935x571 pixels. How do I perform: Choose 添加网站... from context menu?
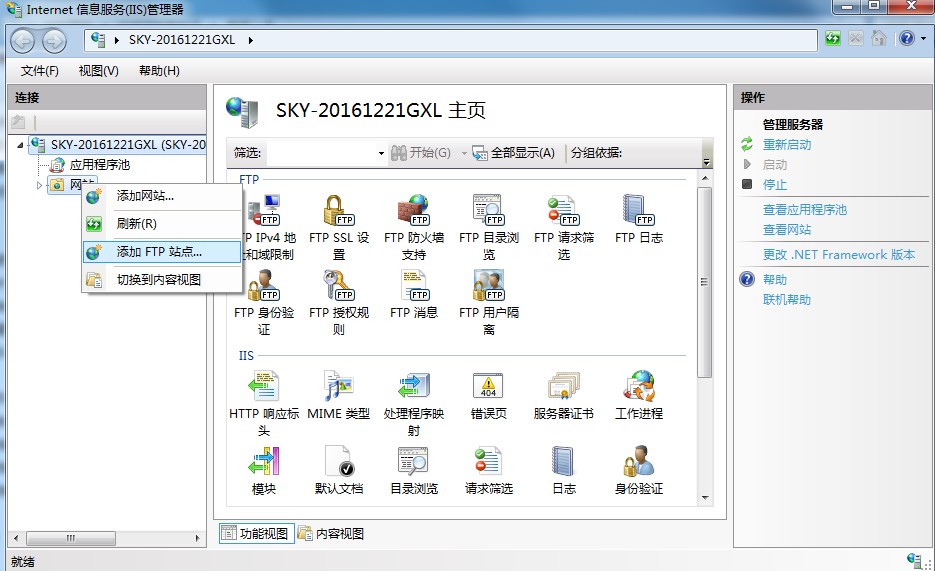[162, 195]
